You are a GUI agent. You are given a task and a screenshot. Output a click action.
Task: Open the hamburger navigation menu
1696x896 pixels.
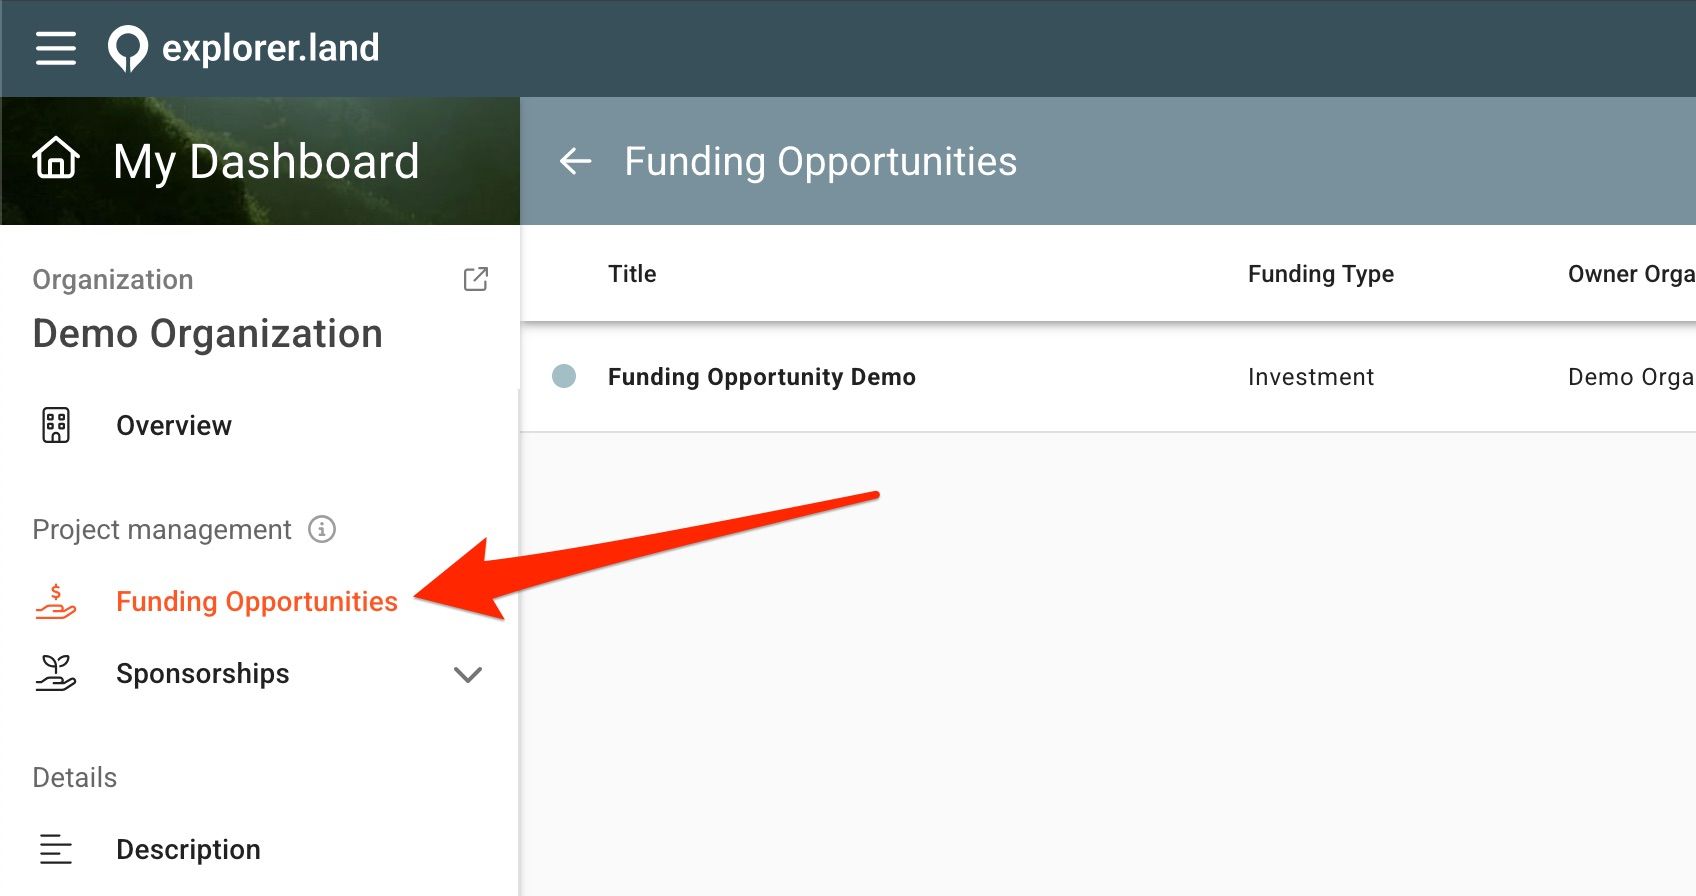coord(56,48)
